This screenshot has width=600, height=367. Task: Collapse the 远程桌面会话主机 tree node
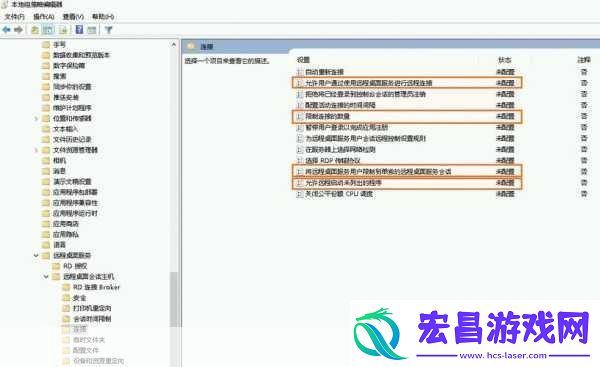46,276
